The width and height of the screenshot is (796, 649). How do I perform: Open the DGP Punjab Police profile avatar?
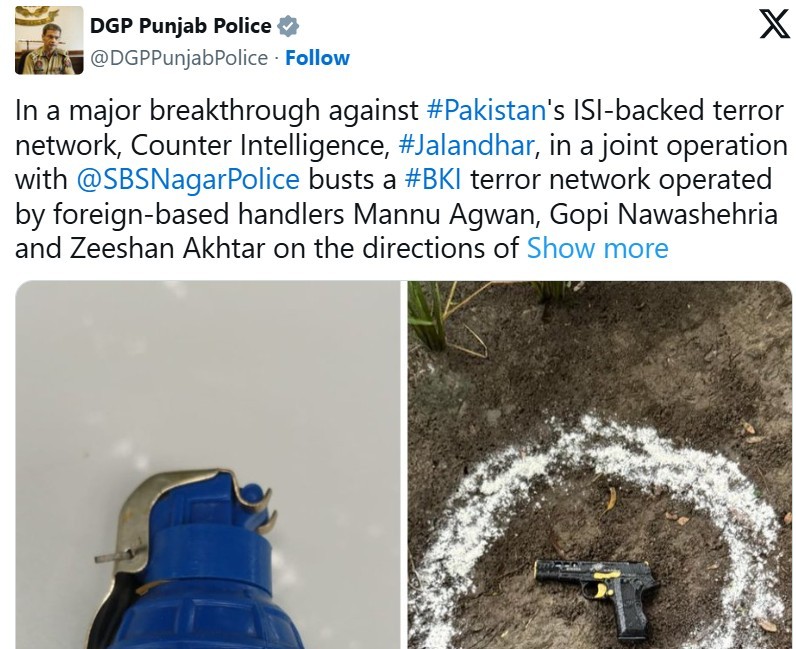pyautogui.click(x=49, y=40)
